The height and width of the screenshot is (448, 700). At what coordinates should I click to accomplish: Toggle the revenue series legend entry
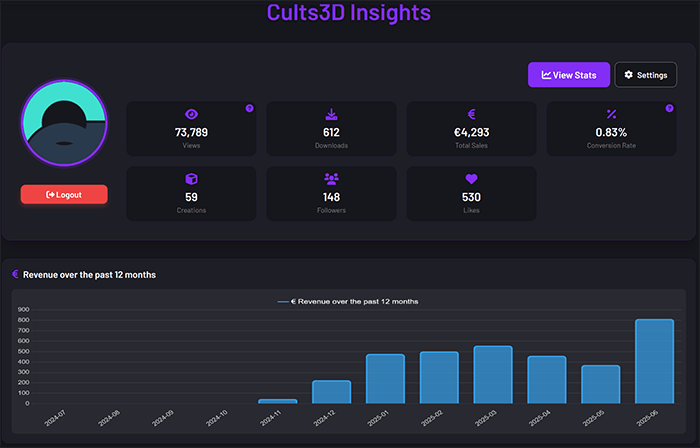click(348, 302)
